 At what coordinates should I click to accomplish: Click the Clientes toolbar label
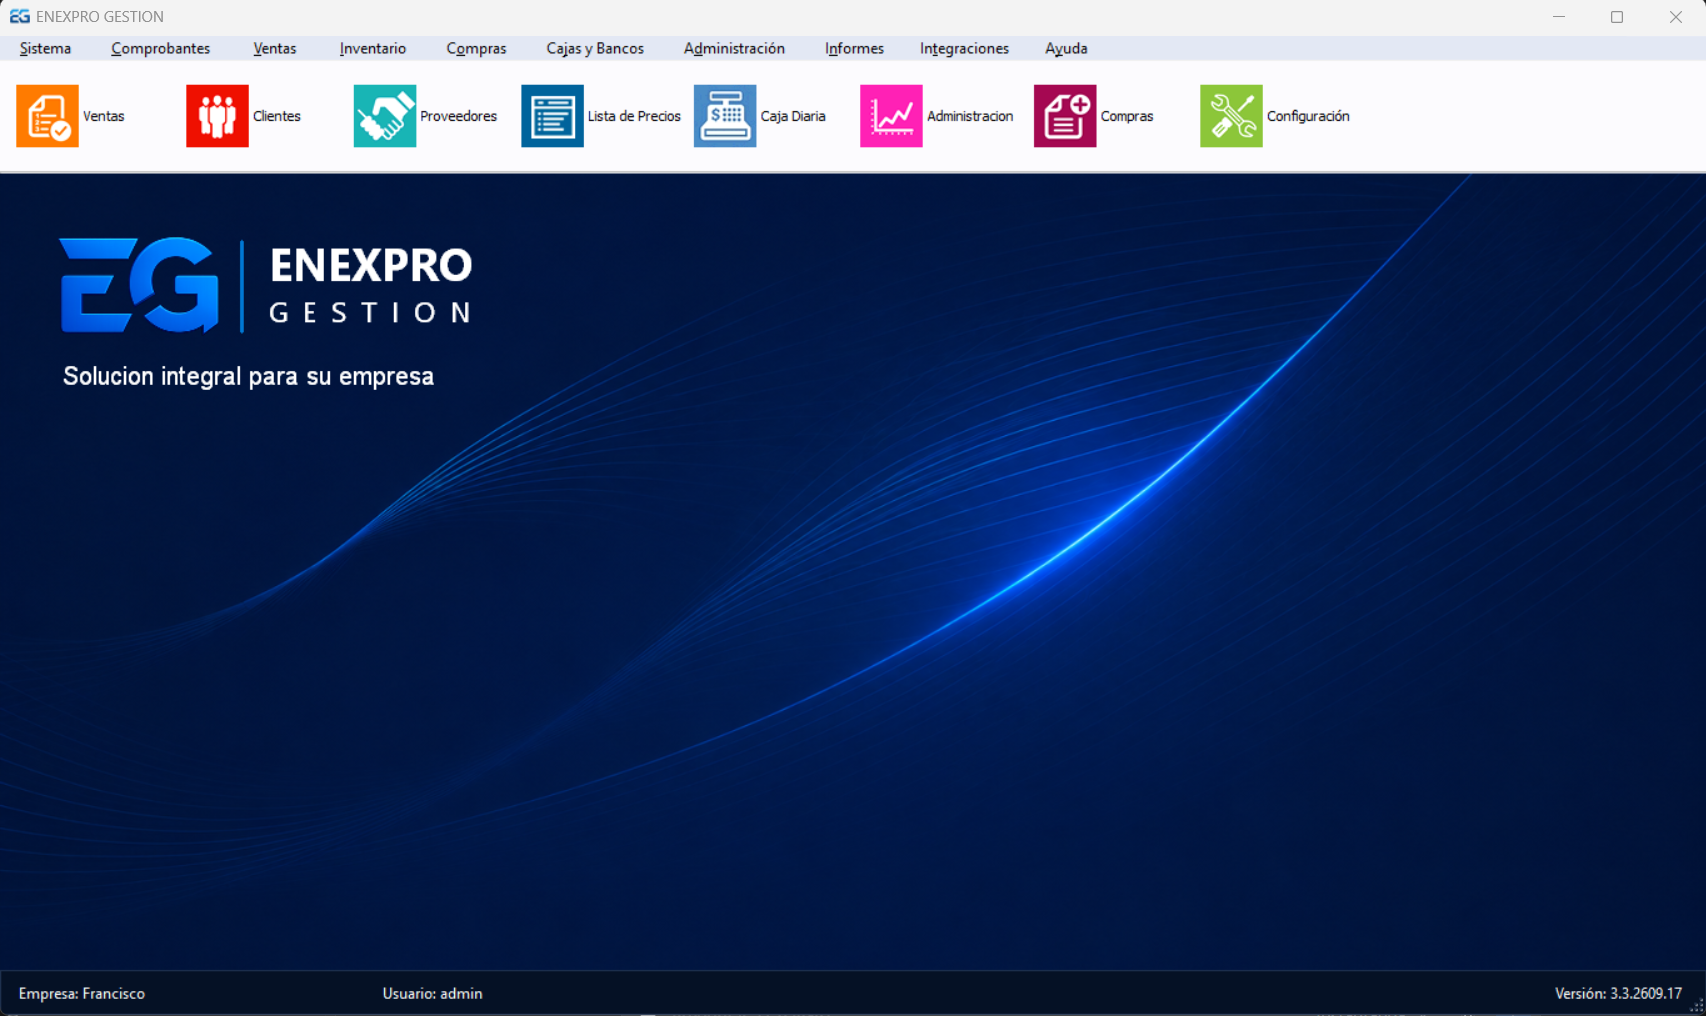click(276, 116)
